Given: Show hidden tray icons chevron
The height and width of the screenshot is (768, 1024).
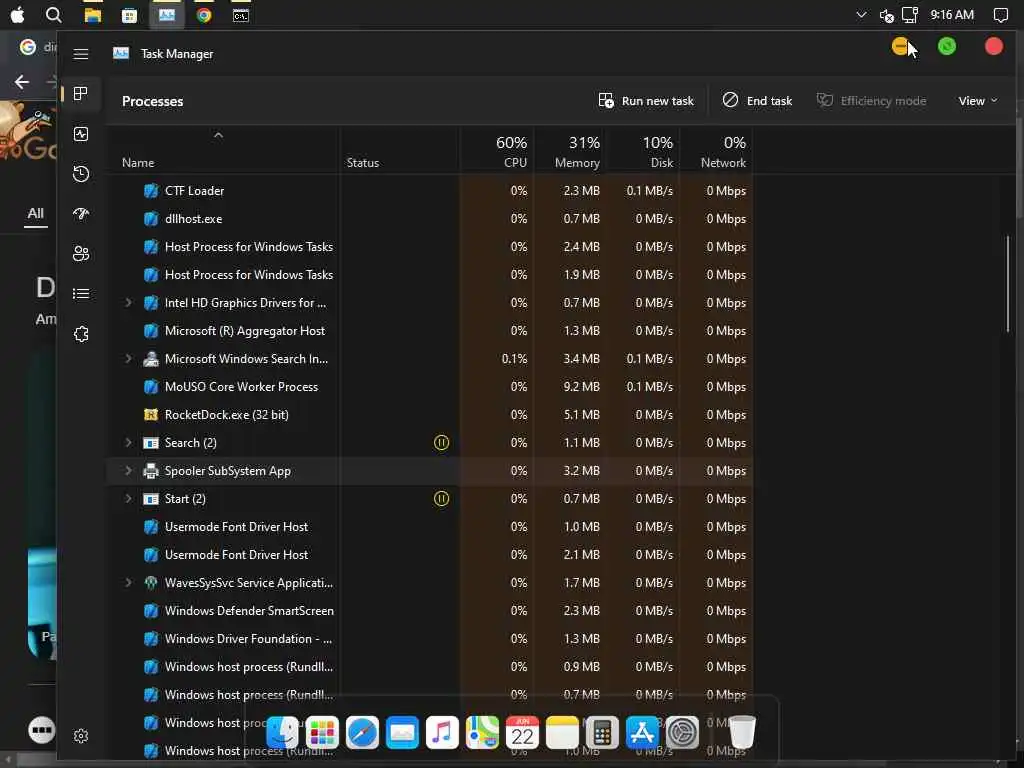Looking at the screenshot, I should click(861, 14).
